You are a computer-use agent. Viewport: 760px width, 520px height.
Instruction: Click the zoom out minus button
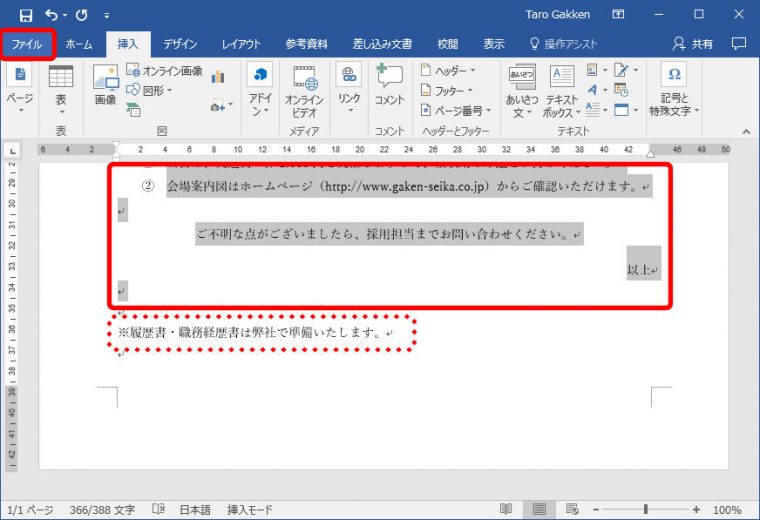pos(596,510)
